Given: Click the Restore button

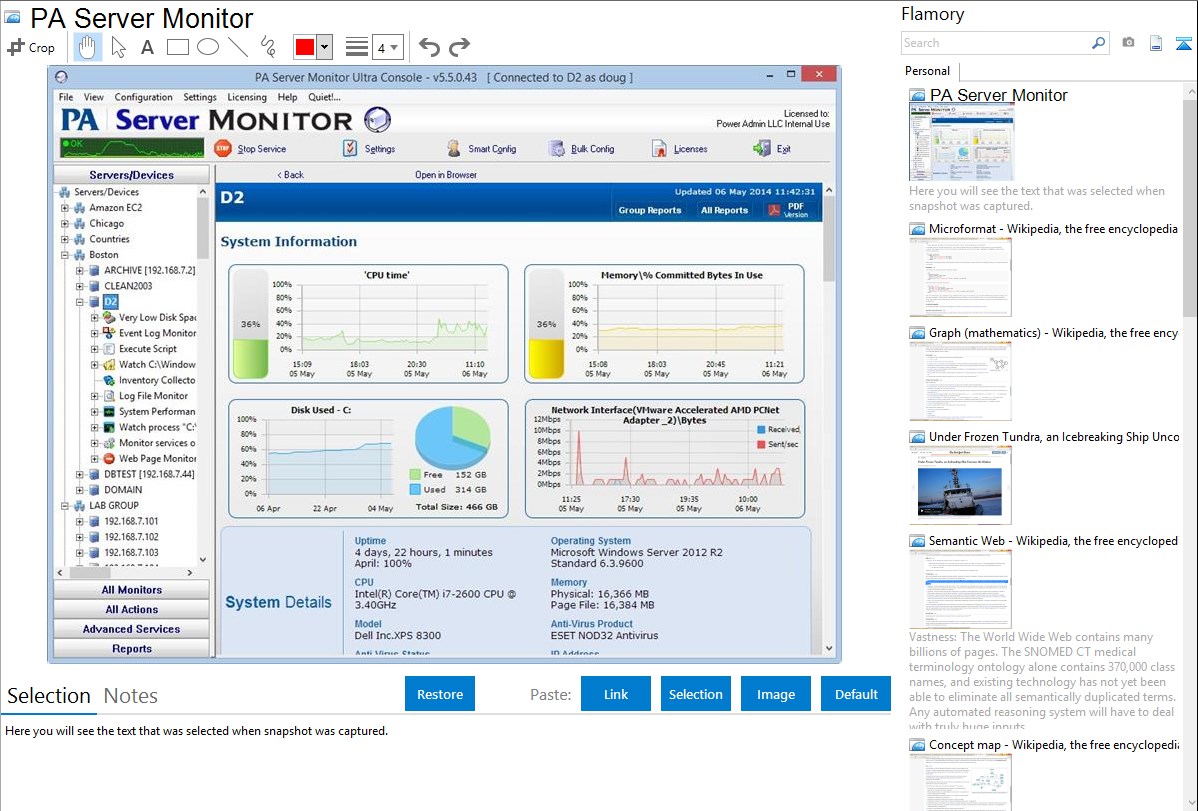Looking at the screenshot, I should (440, 694).
